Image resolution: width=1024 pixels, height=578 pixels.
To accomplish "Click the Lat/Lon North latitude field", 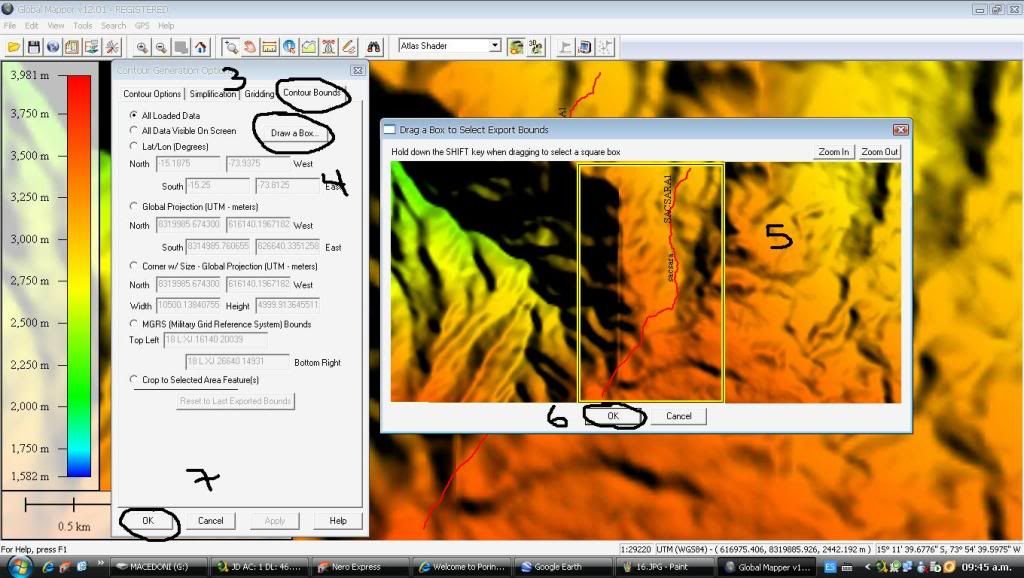I will 188,164.
